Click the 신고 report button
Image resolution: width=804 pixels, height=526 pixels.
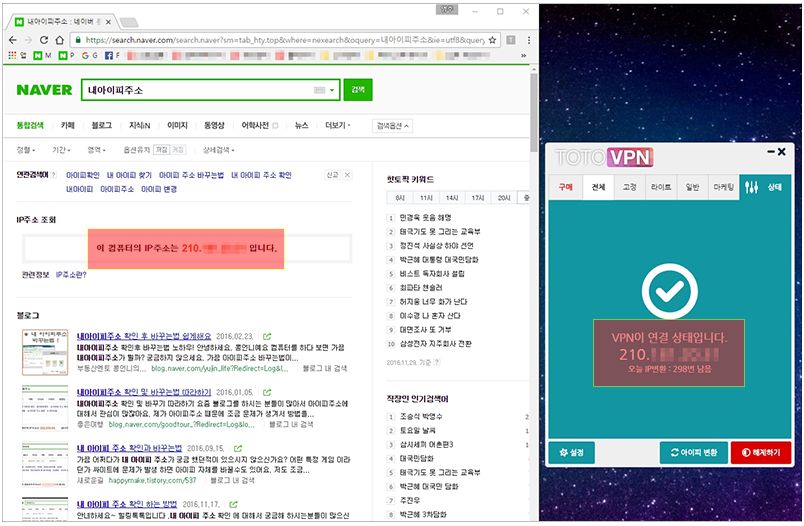(332, 175)
